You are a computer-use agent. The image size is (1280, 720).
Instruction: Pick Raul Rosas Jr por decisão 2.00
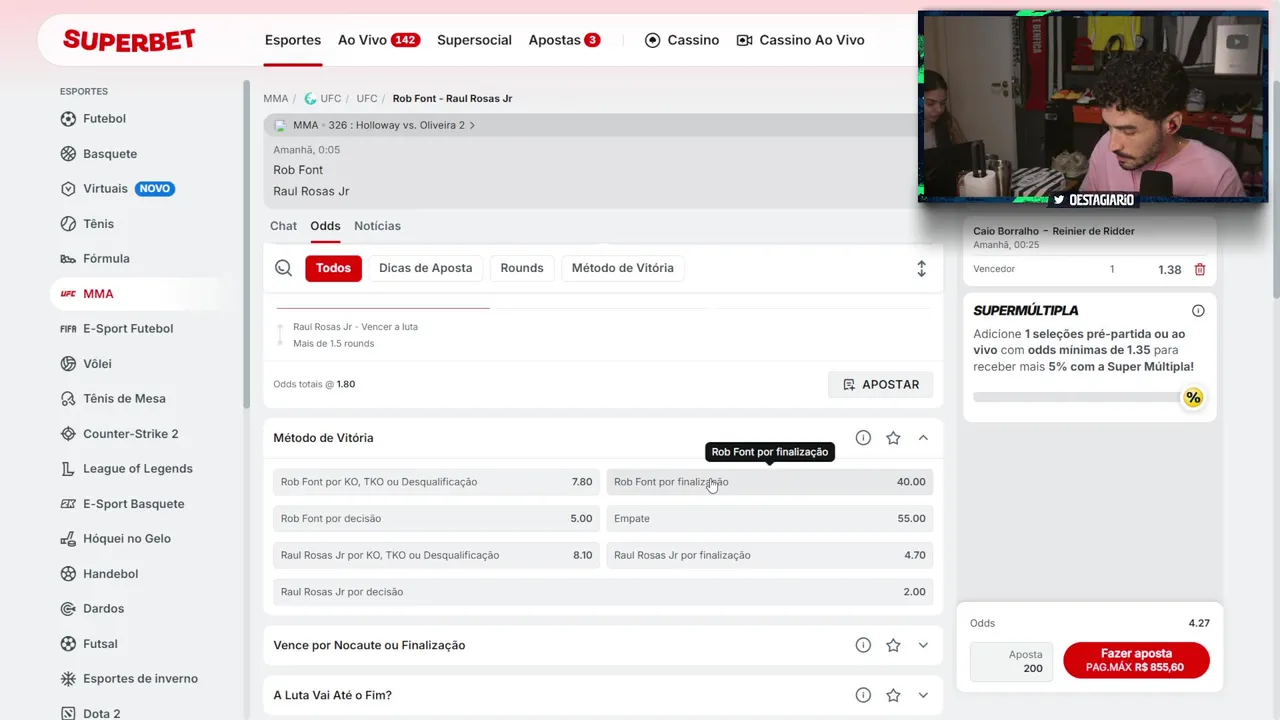(603, 592)
